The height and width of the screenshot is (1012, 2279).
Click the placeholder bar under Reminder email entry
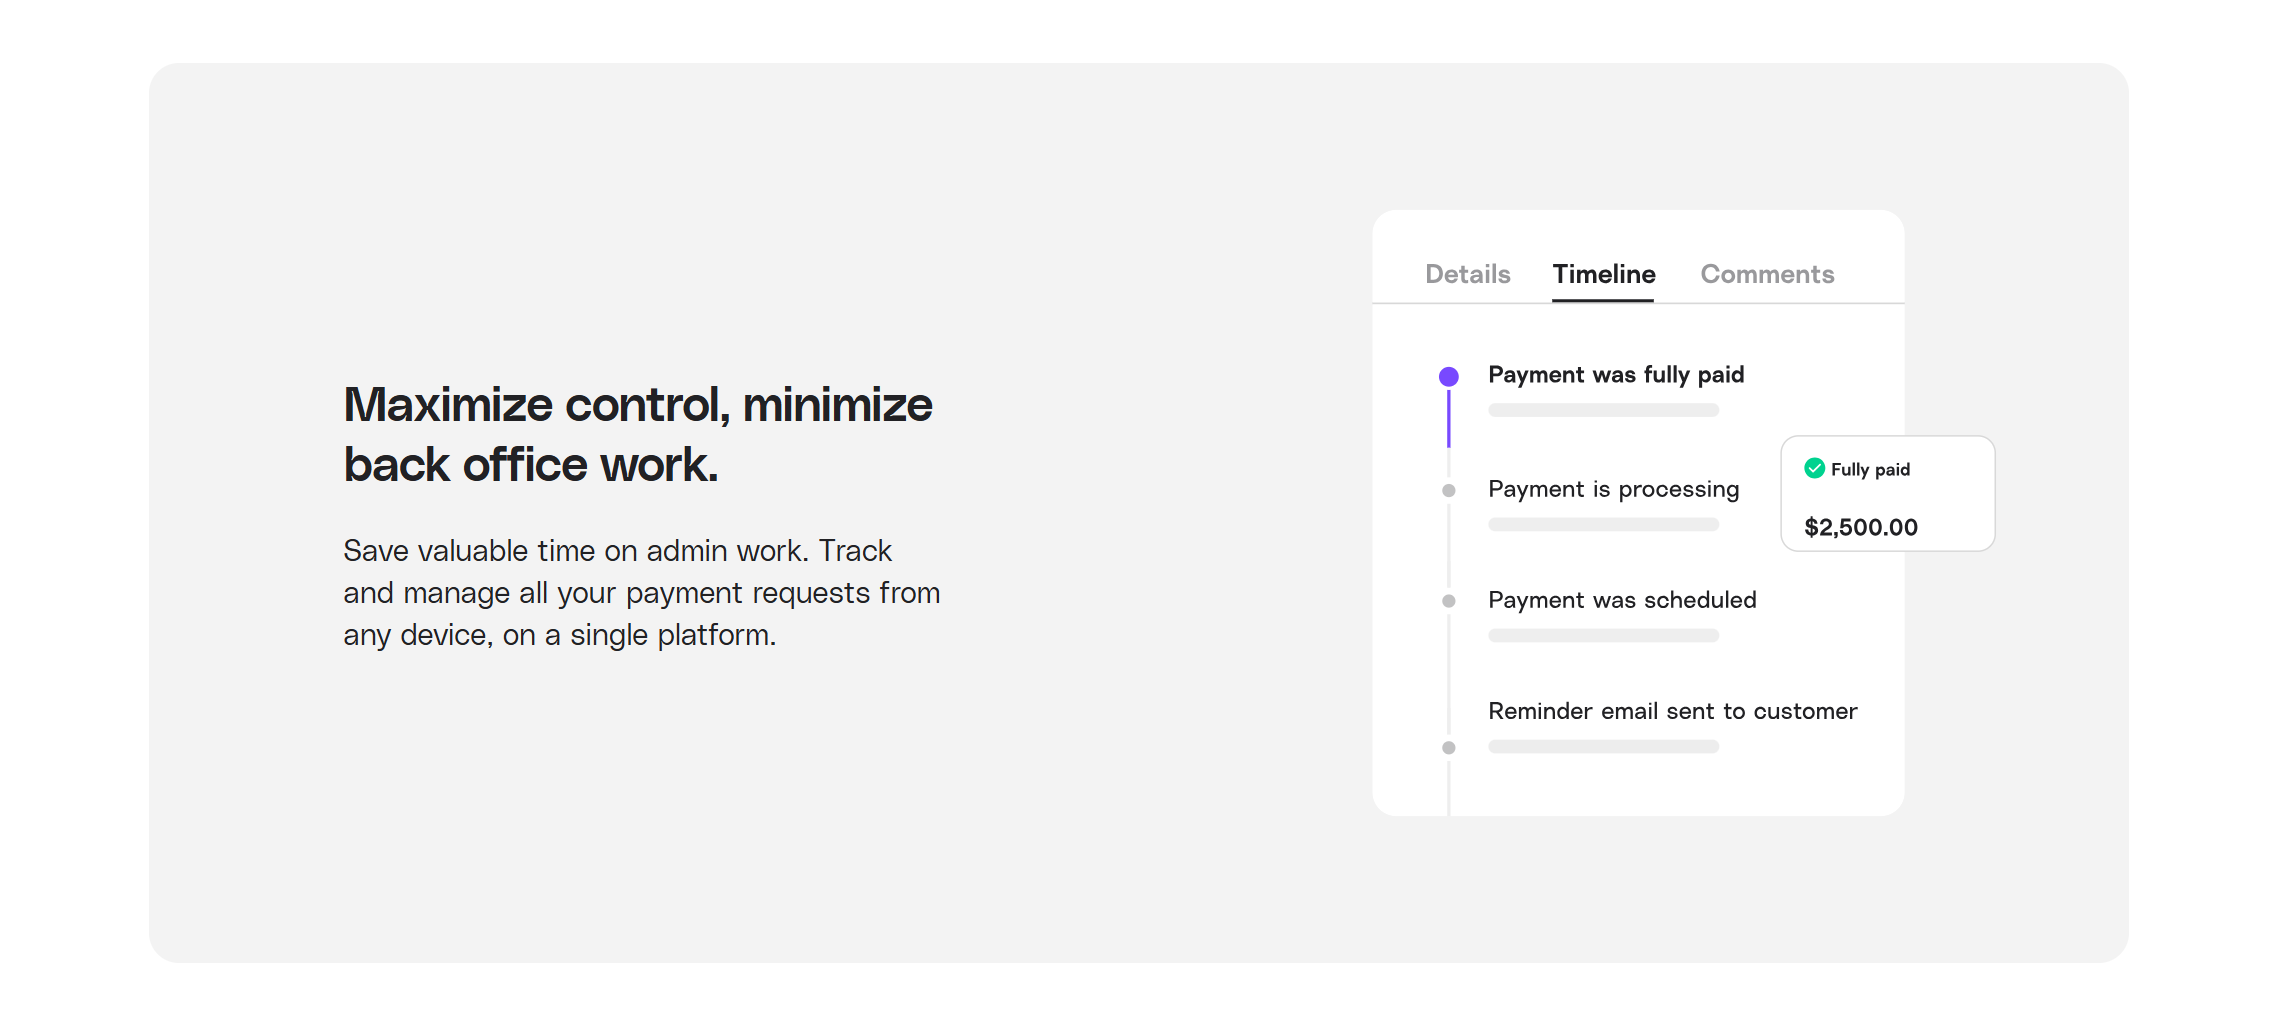(x=1603, y=746)
